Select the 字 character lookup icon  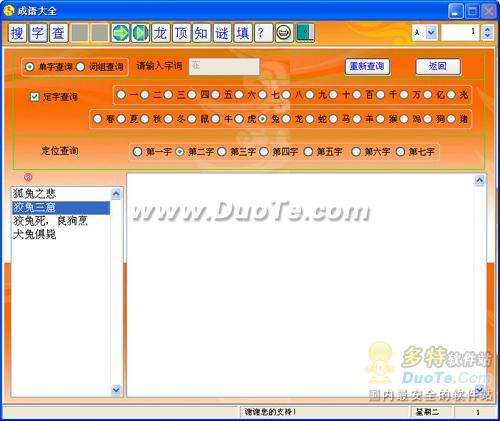(38, 33)
